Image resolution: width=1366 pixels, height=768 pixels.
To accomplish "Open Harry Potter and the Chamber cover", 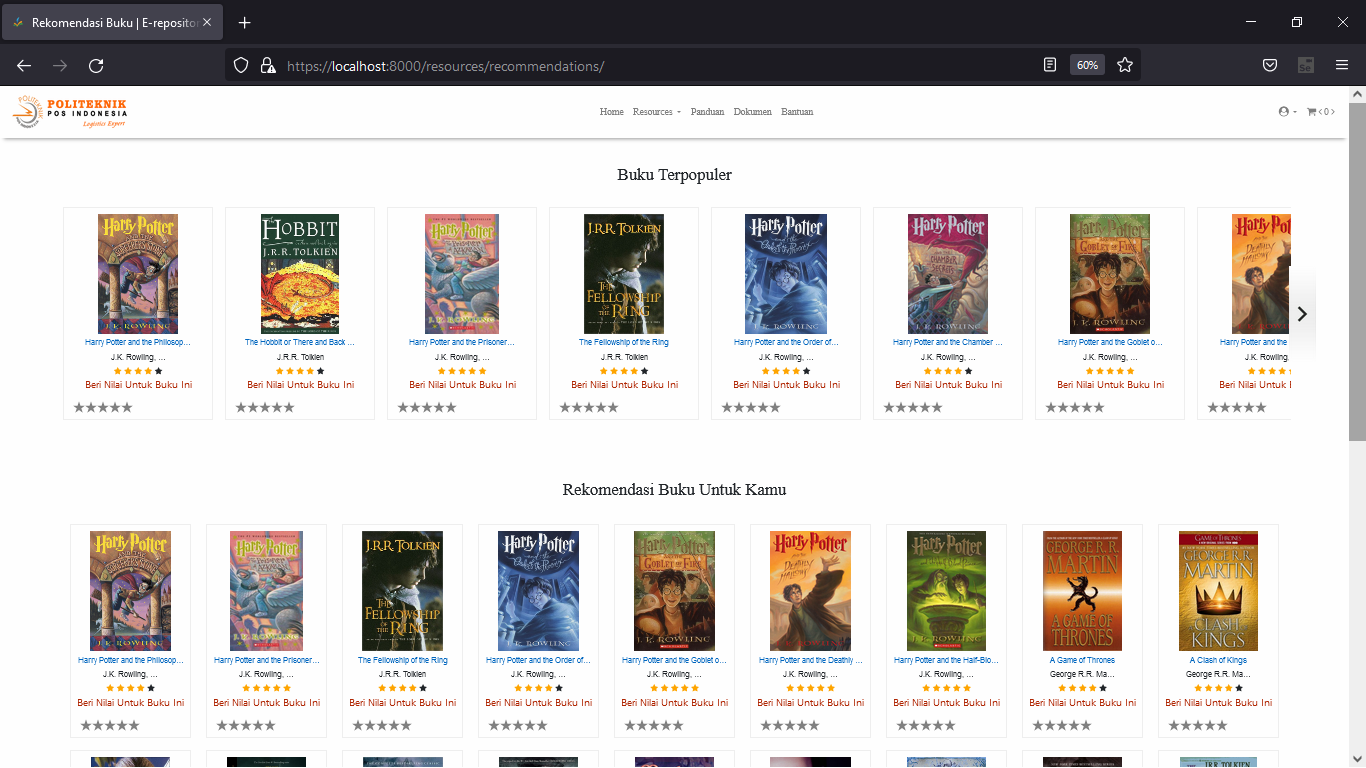I will (x=948, y=274).
